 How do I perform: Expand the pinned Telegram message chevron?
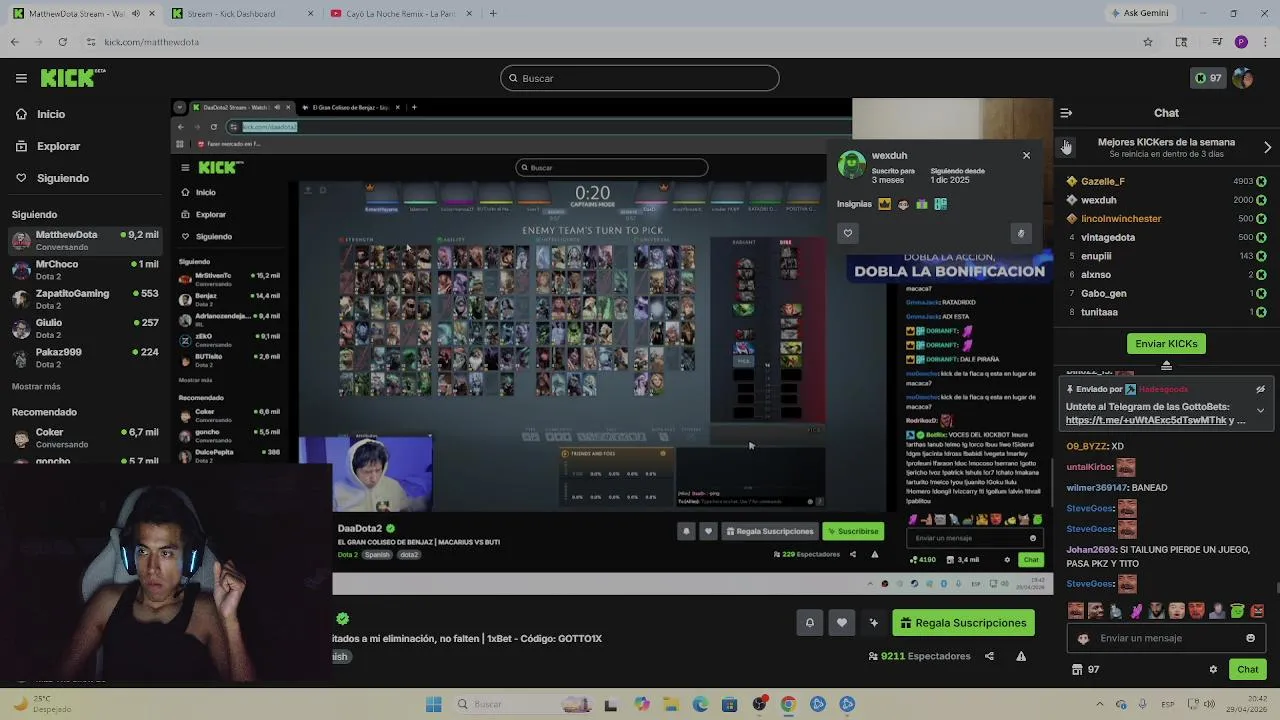click(1260, 411)
